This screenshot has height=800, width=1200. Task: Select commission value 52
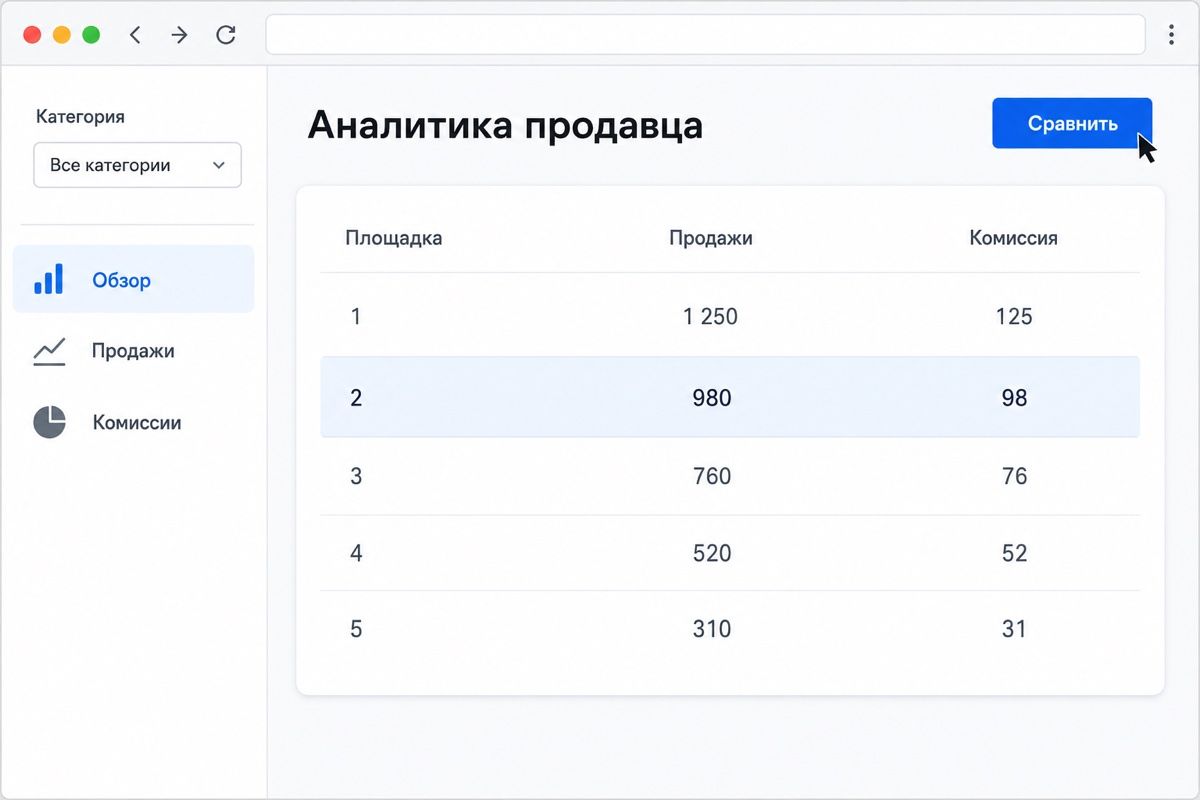1014,553
